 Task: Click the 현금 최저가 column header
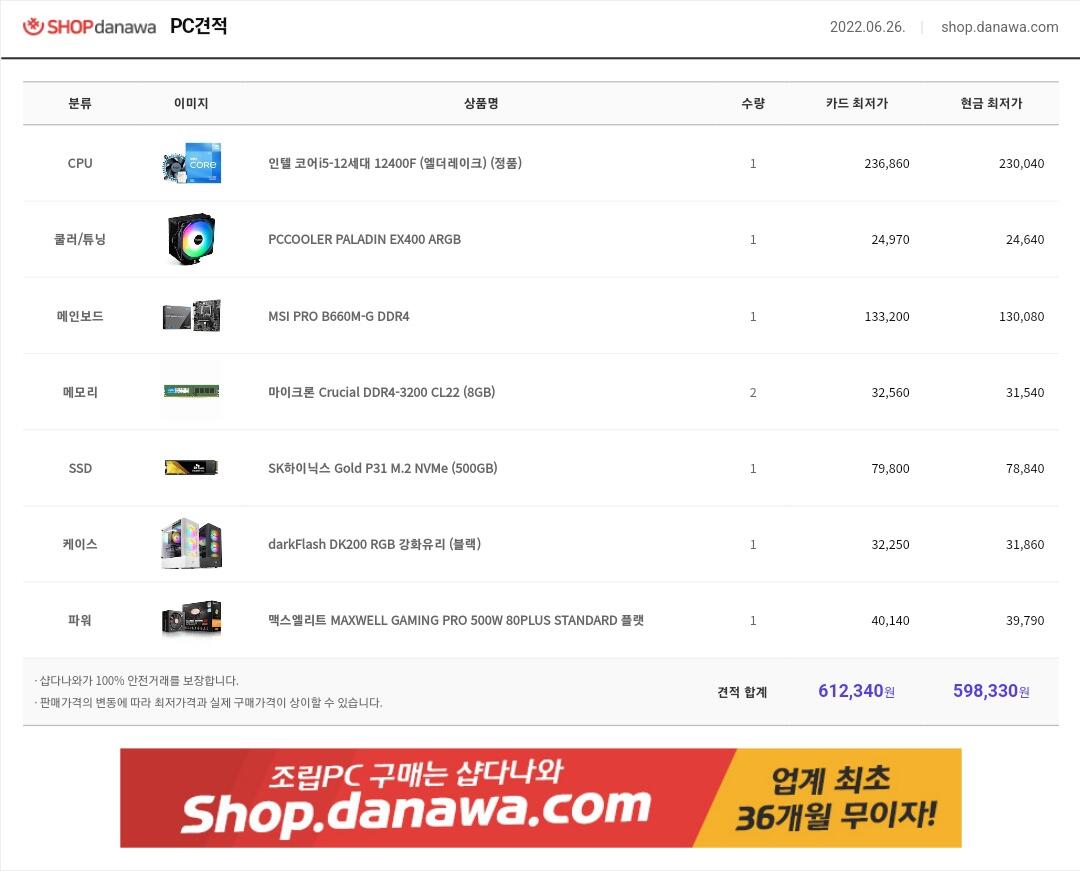pyautogui.click(x=991, y=103)
